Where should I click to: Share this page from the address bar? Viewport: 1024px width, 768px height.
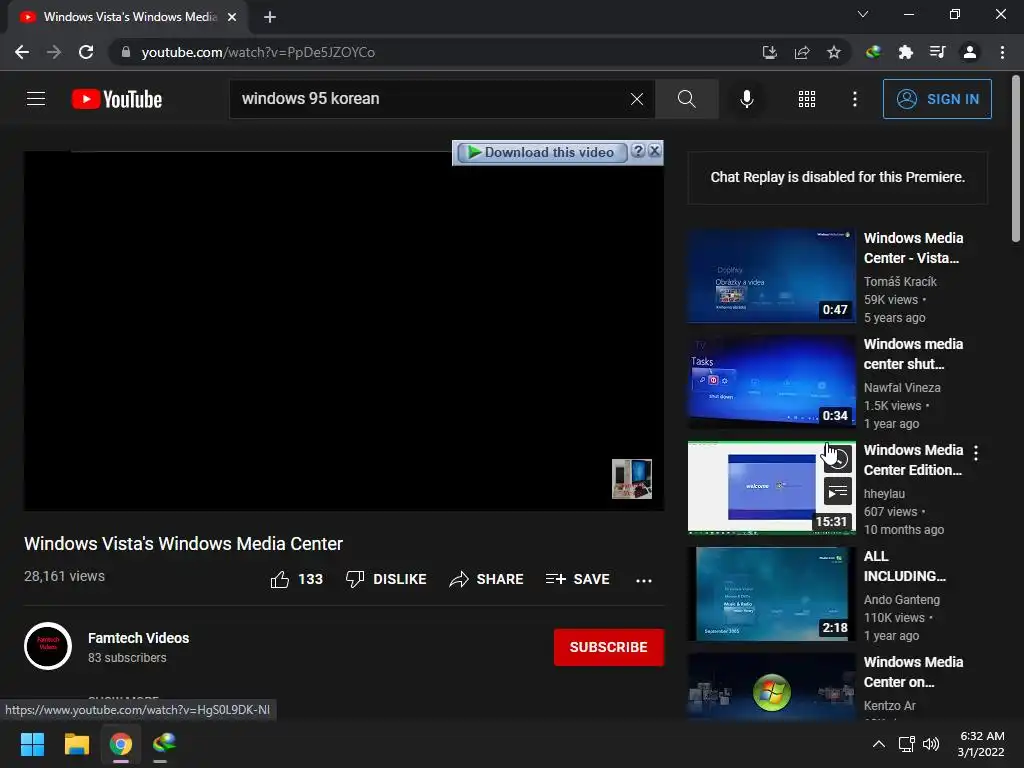pos(802,52)
